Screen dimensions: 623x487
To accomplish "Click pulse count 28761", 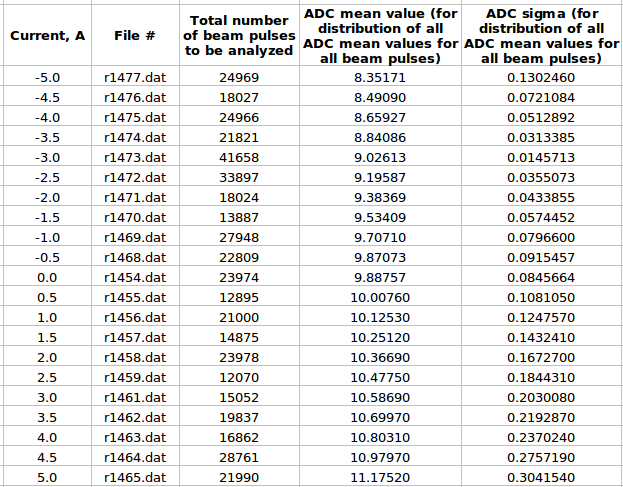I will [239, 458].
